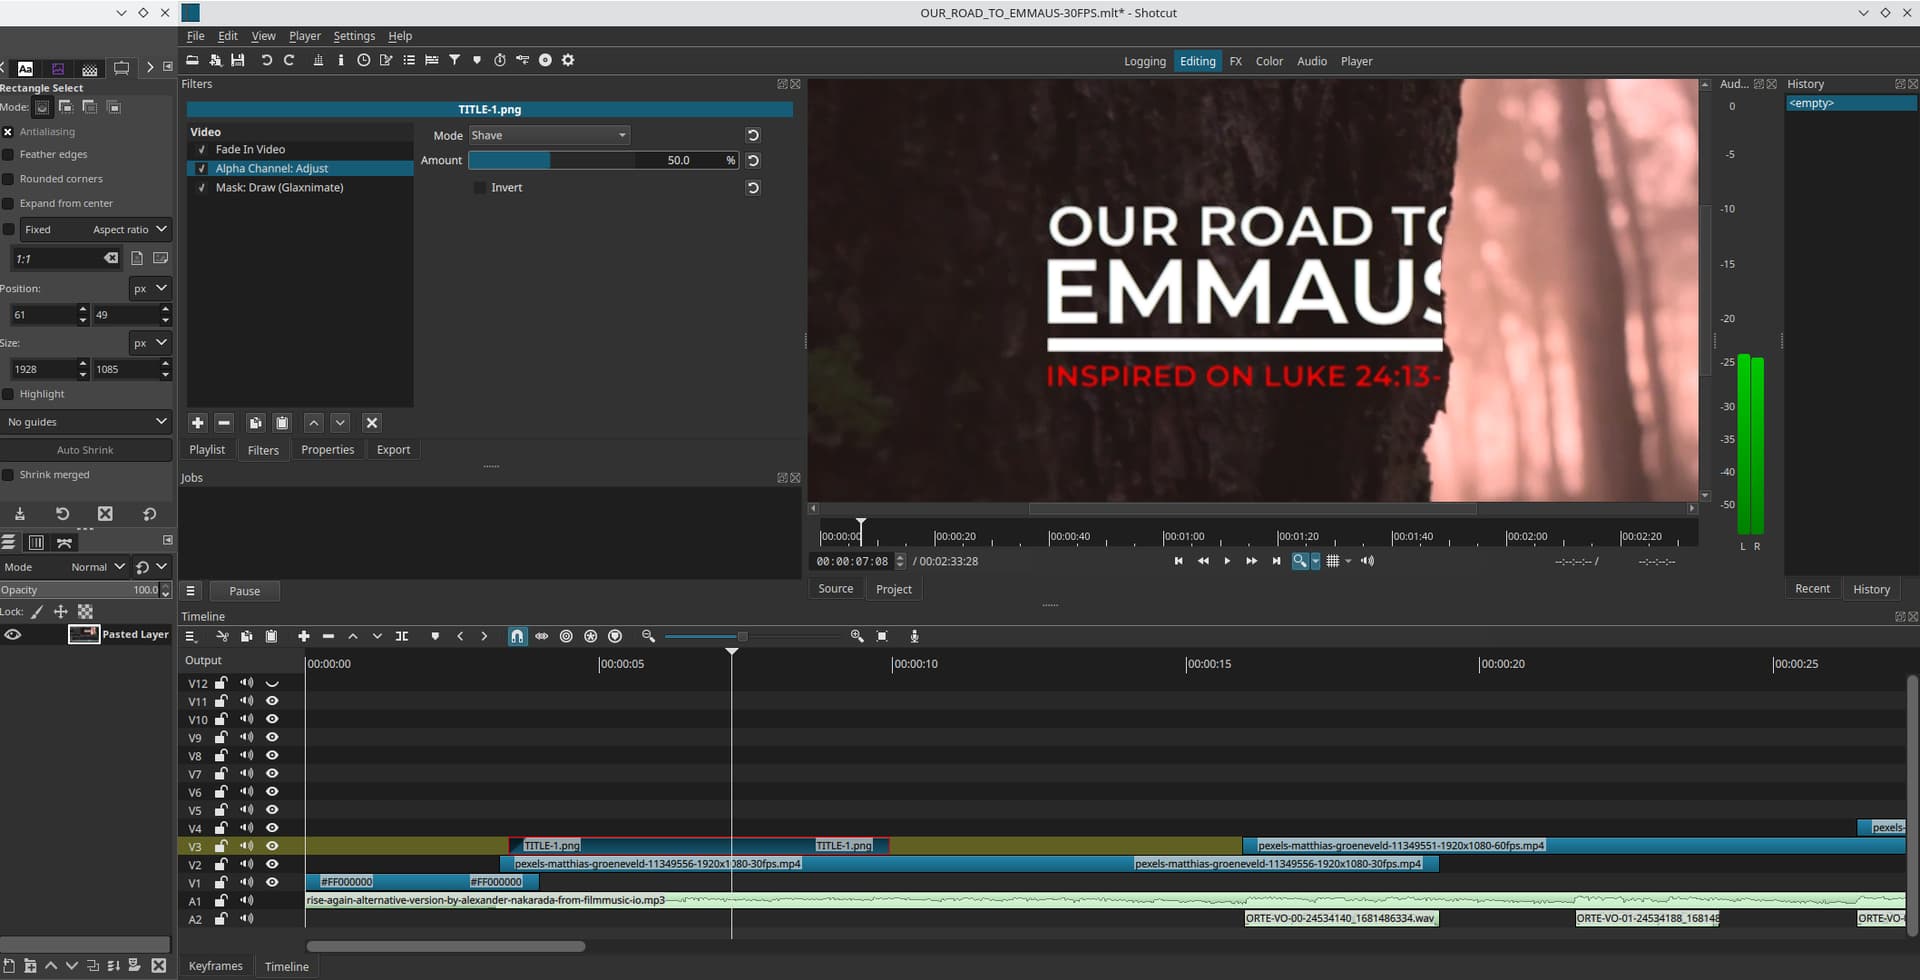Zoom timeline to fit
This screenshot has width=1920, height=980.
[x=882, y=636]
